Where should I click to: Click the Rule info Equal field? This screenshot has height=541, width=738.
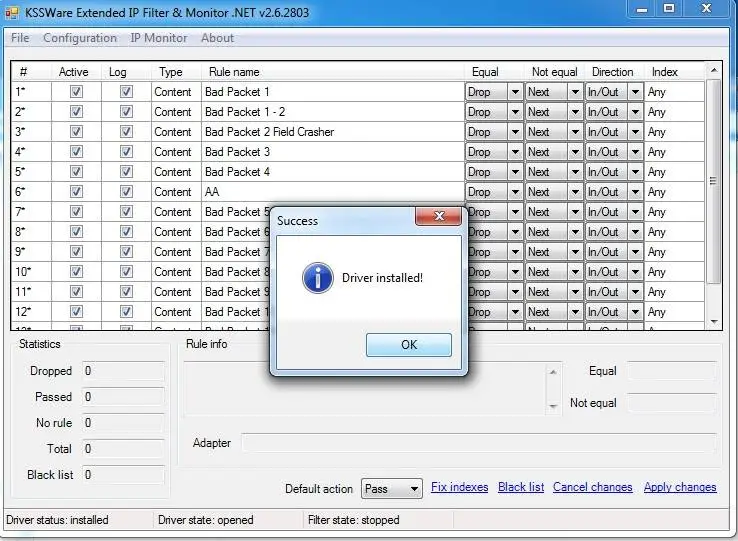[x=672, y=371]
